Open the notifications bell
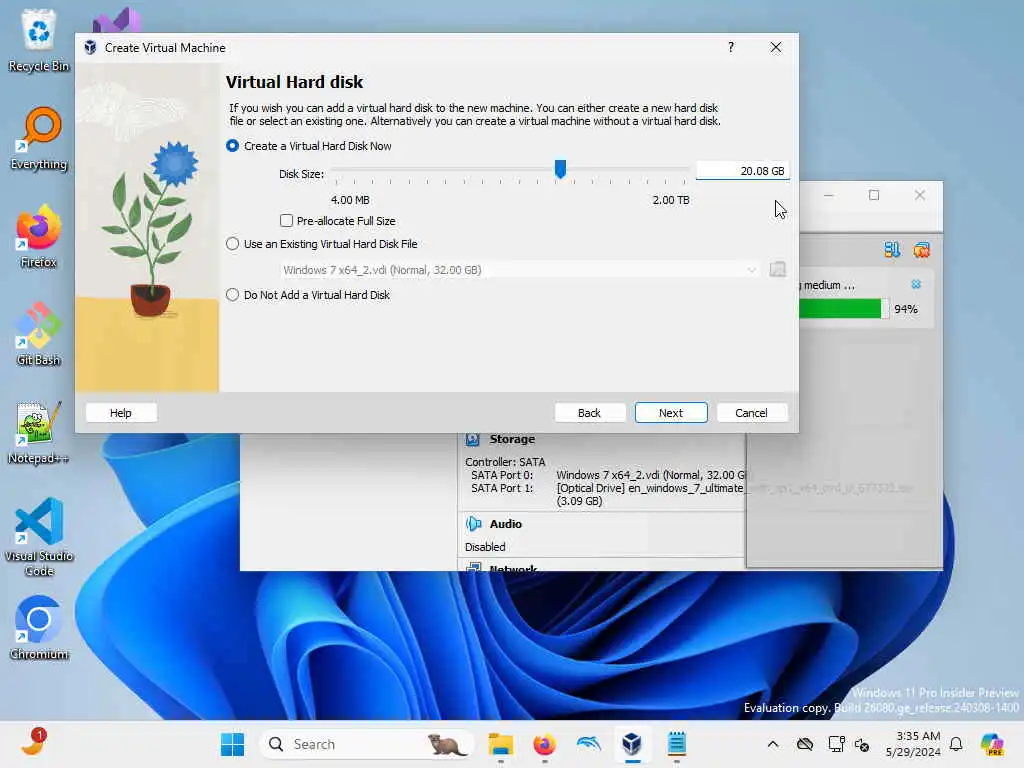The height and width of the screenshot is (768, 1024). click(x=956, y=744)
